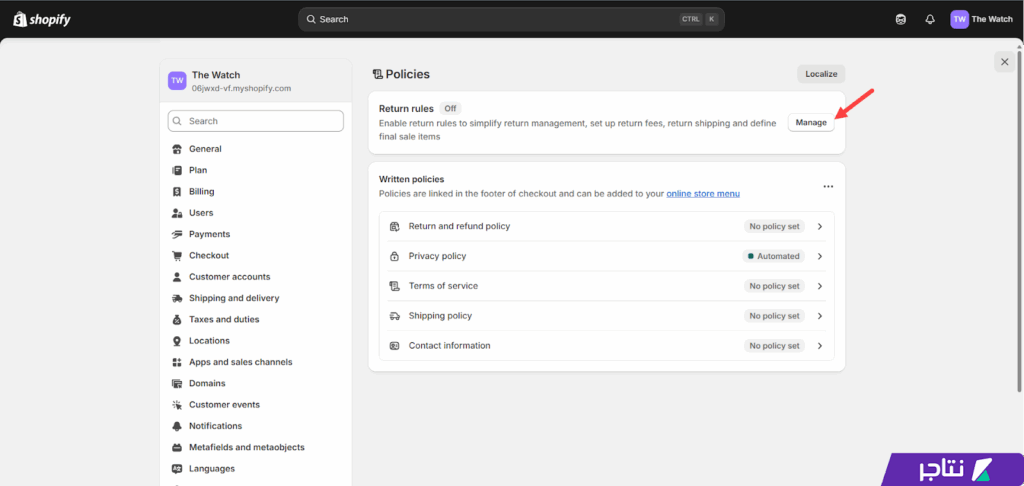Expand the Shipping policy row chevron
Viewport: 1024px width, 486px height.
pos(820,316)
